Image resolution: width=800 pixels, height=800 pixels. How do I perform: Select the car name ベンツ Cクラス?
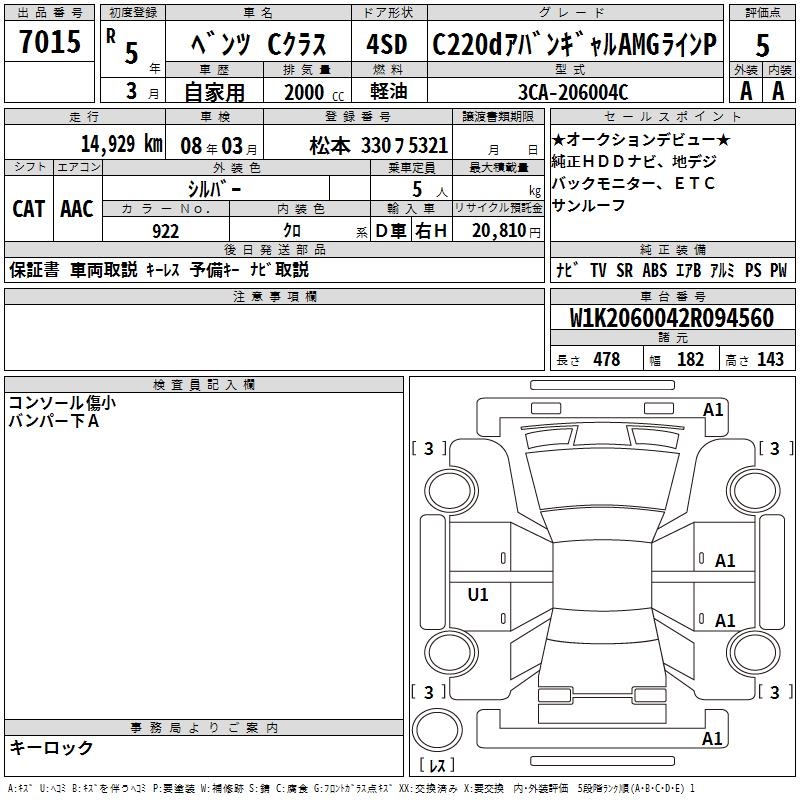pos(259,45)
